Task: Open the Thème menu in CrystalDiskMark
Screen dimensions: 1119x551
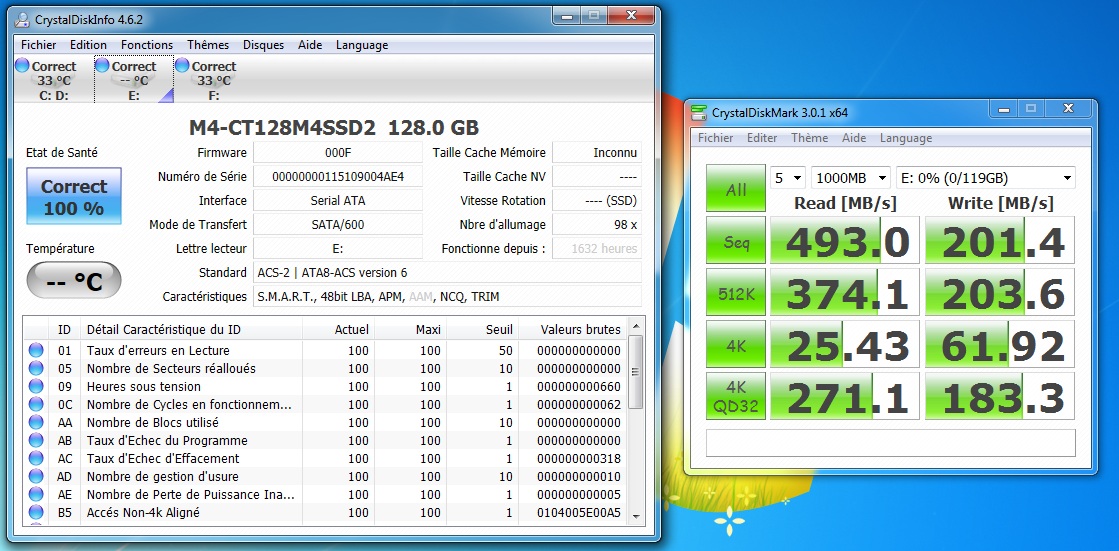Action: [x=809, y=138]
